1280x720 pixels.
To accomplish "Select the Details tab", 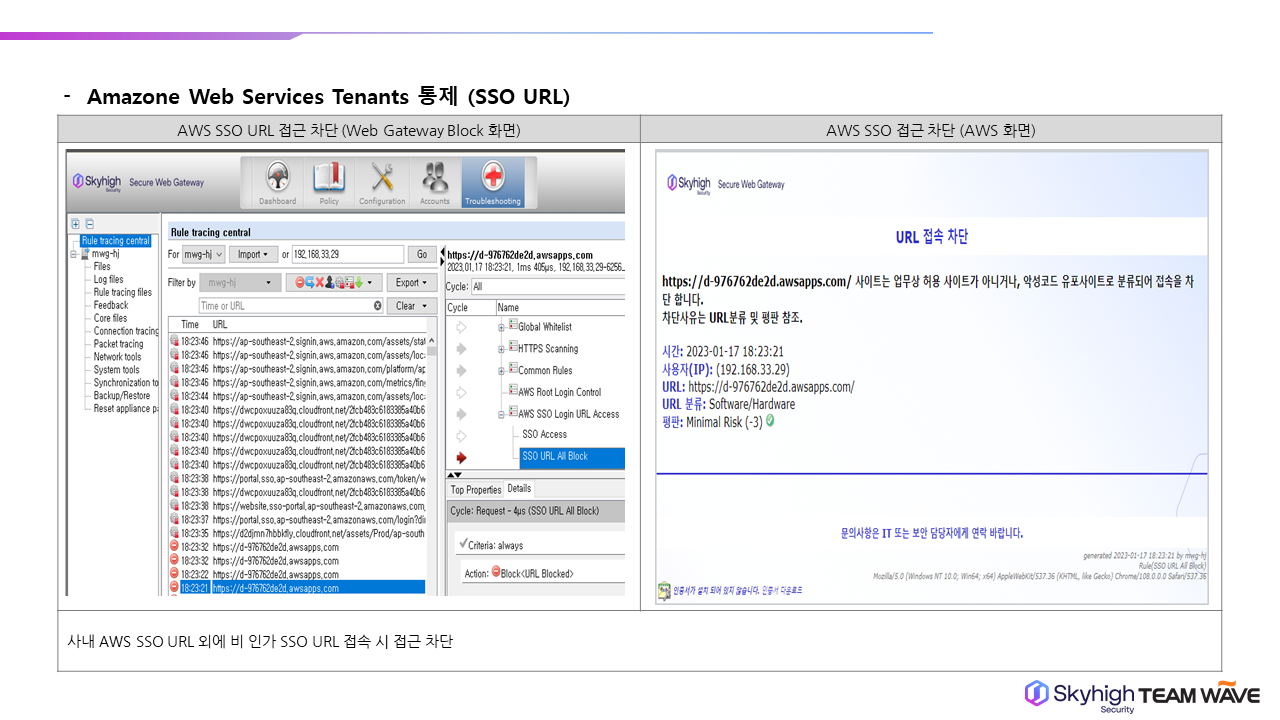I will (x=519, y=489).
